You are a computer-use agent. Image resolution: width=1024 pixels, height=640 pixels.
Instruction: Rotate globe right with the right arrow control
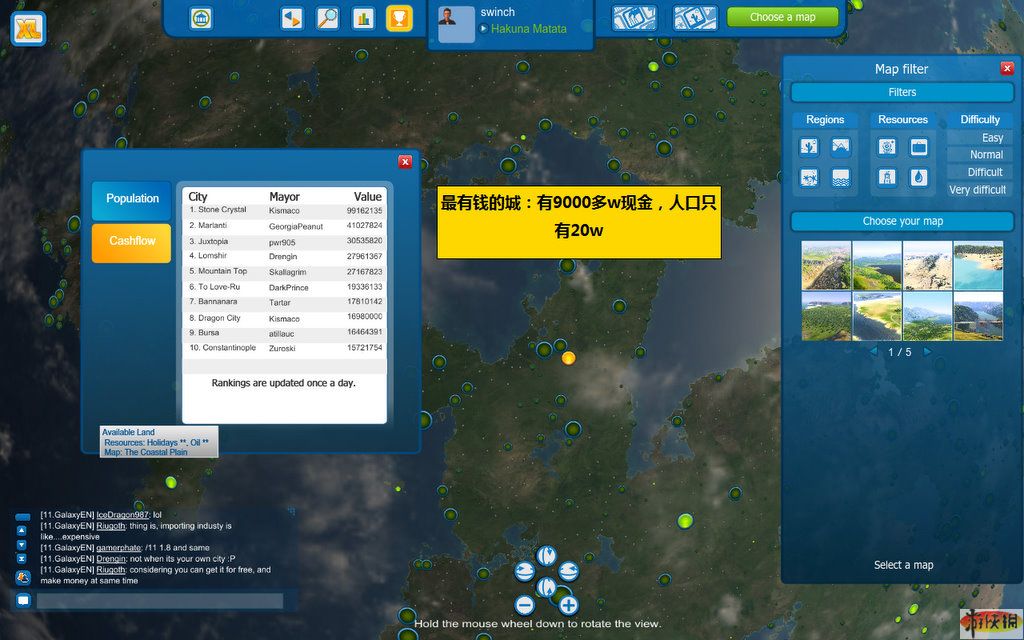pos(568,571)
